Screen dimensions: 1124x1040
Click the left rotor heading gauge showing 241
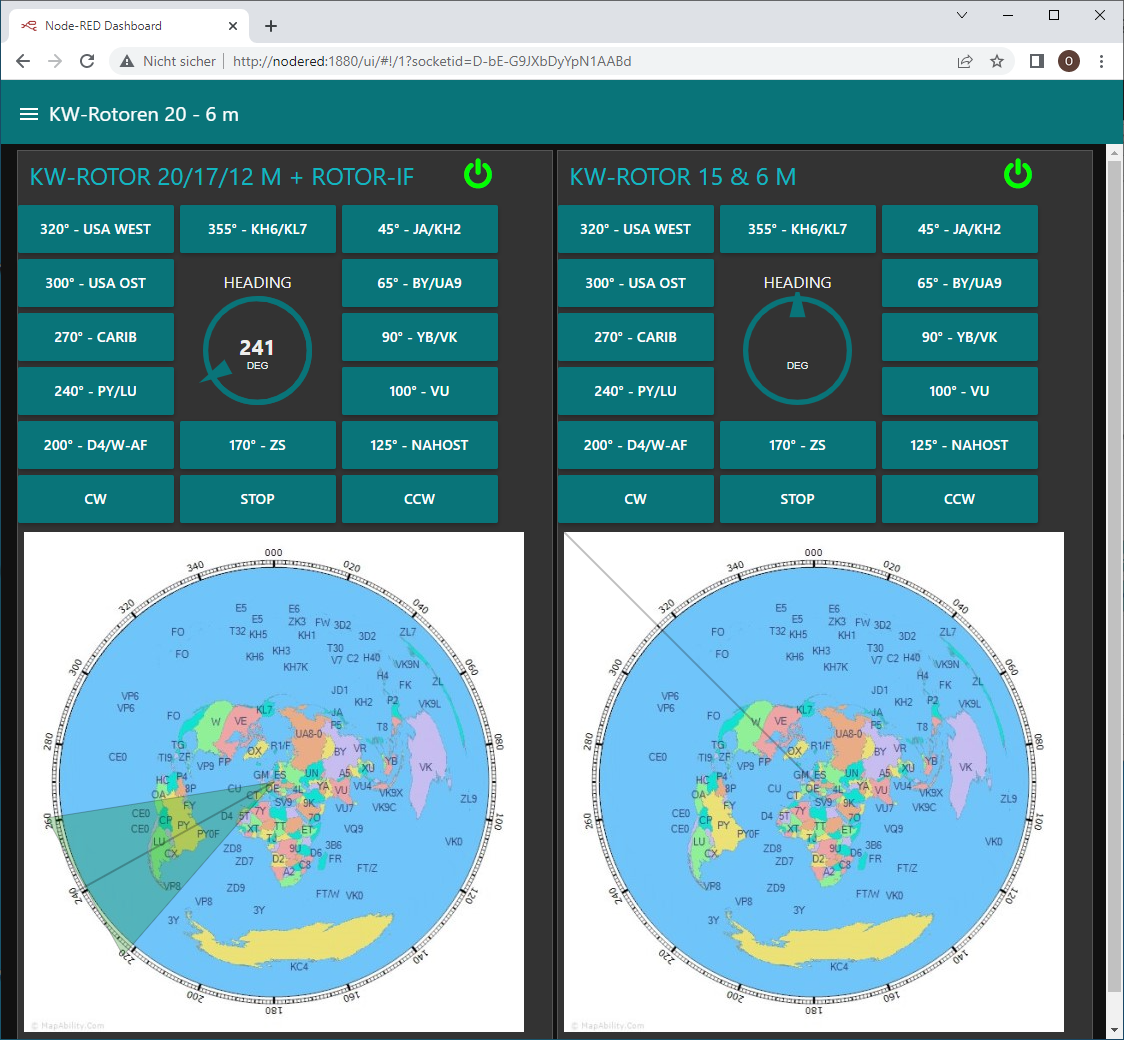[x=257, y=350]
